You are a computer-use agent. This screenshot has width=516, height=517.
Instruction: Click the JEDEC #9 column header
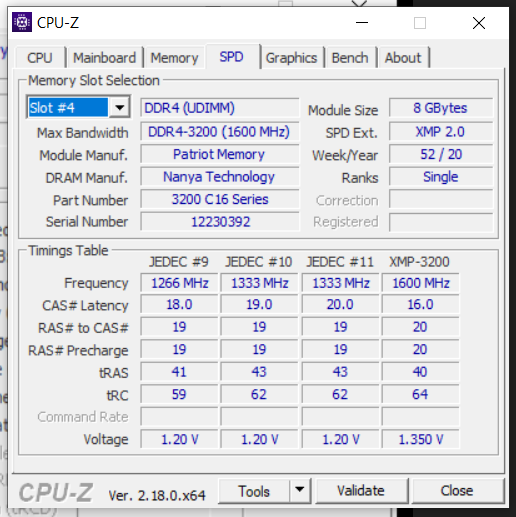pos(179,262)
